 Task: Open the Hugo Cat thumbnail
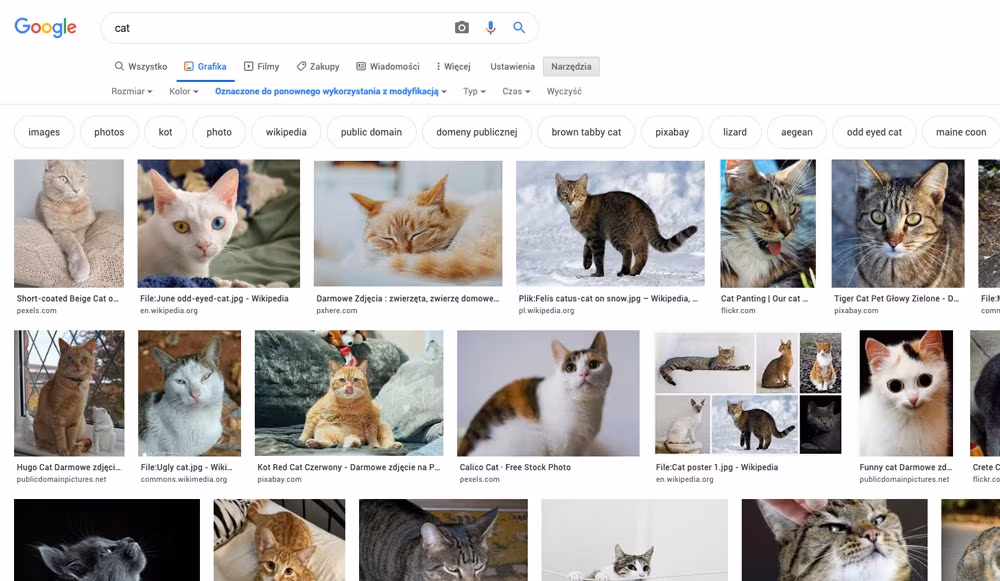point(69,393)
